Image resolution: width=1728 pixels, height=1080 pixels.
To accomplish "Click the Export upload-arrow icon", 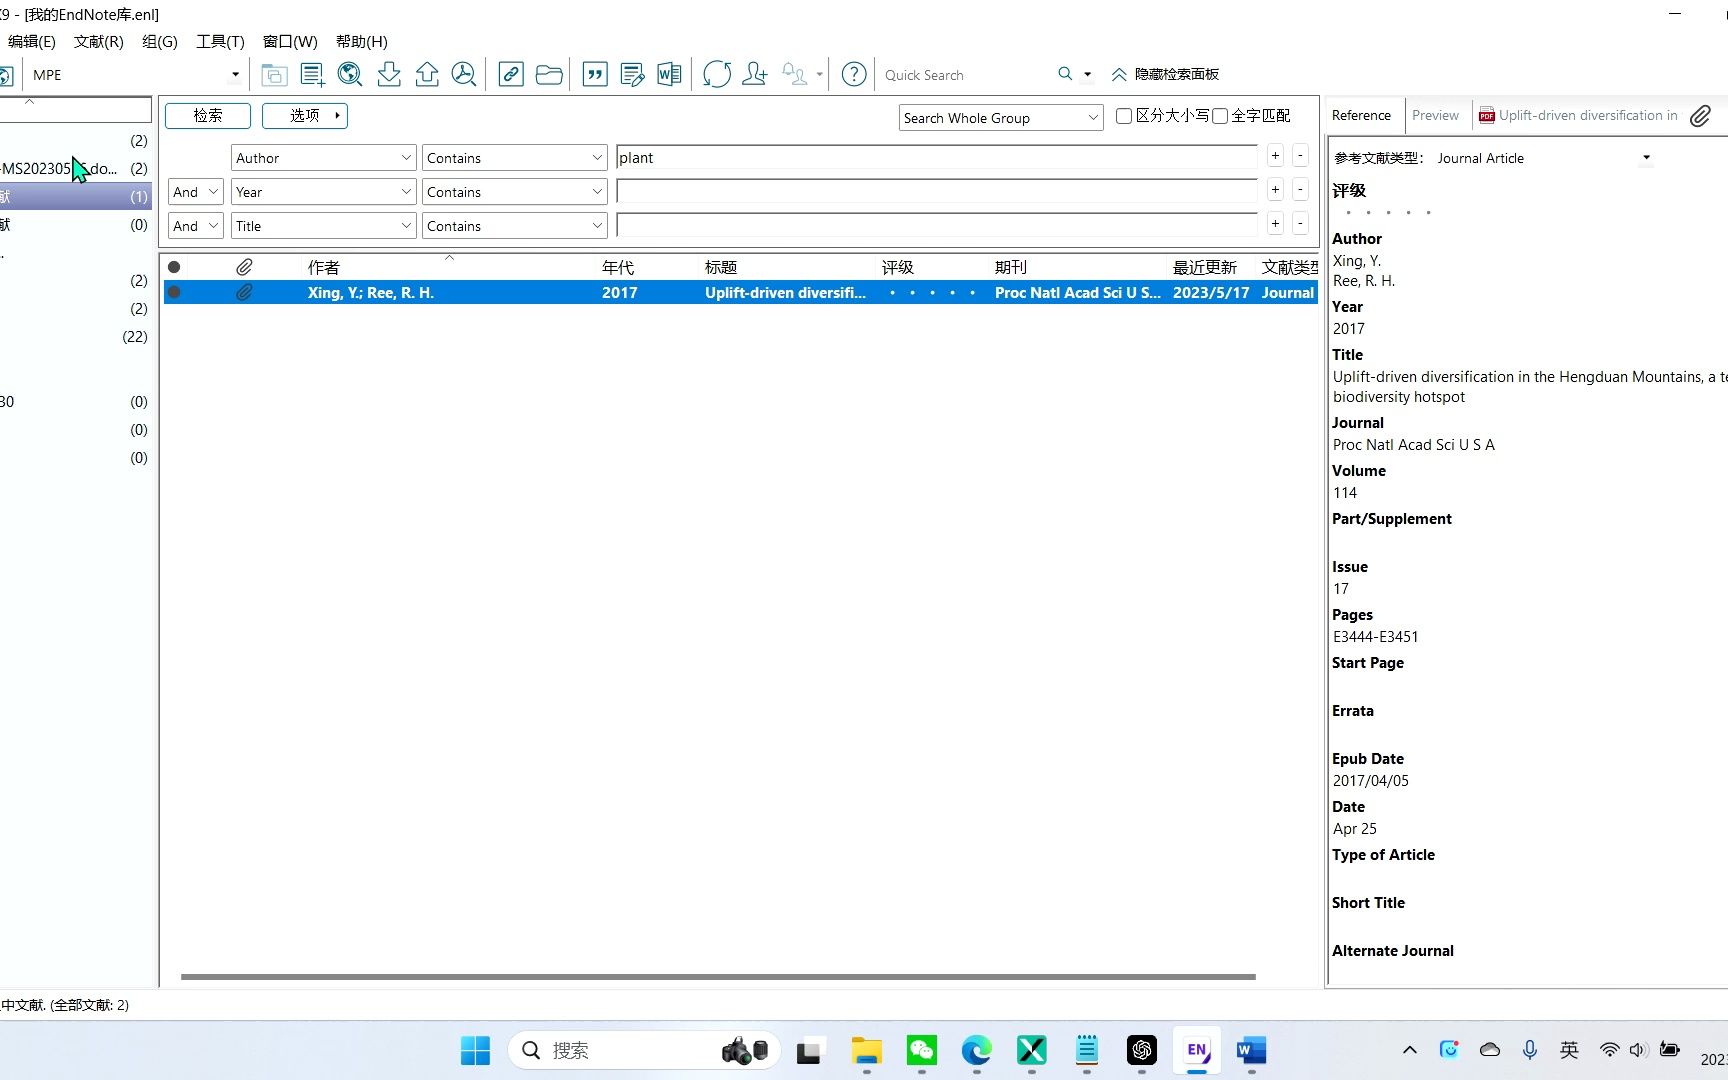I will (x=427, y=74).
